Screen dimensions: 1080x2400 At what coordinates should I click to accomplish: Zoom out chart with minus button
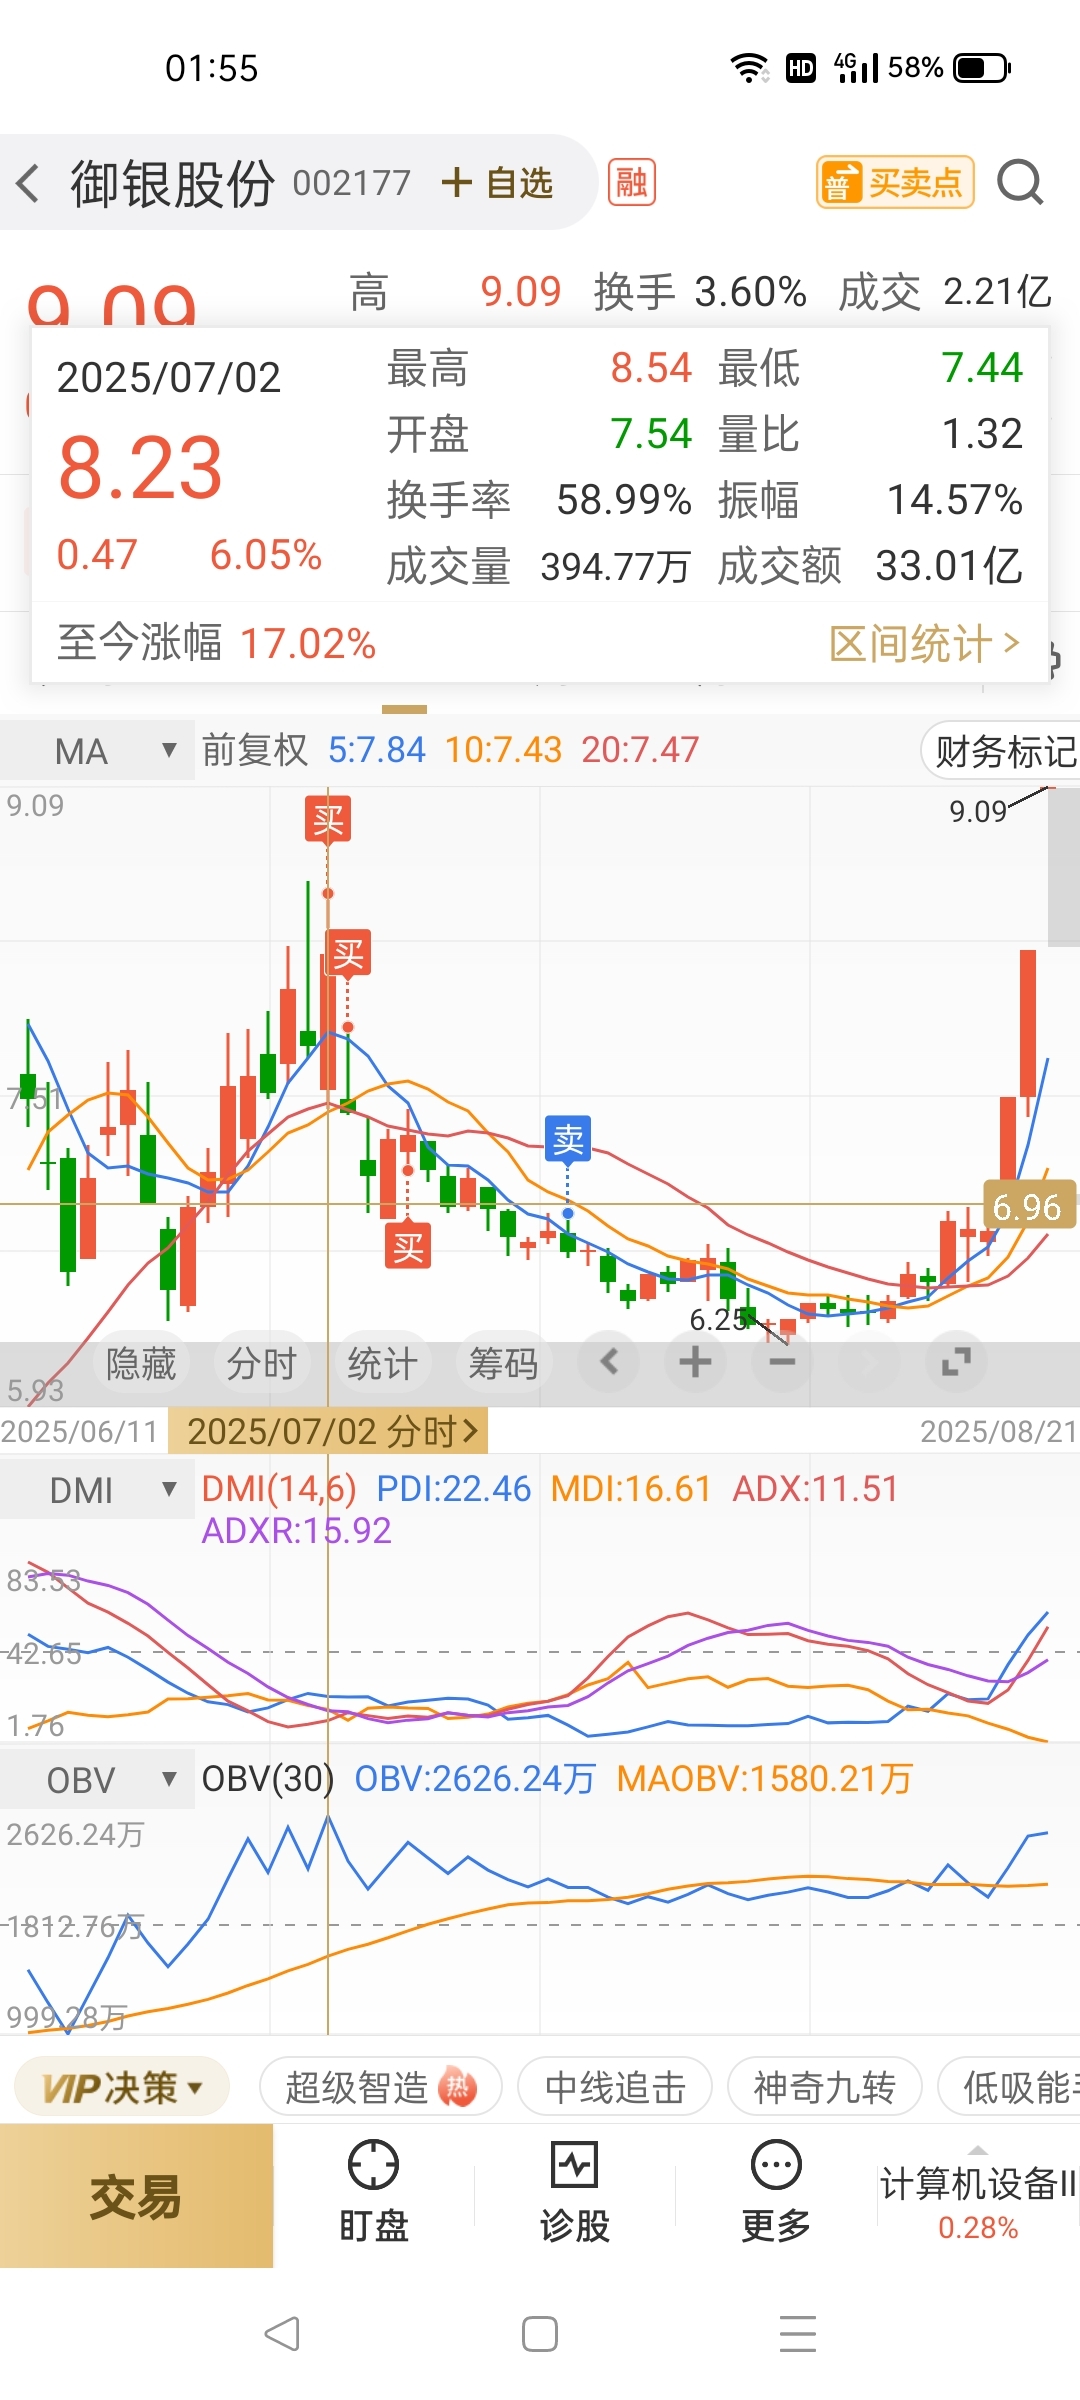782,1361
